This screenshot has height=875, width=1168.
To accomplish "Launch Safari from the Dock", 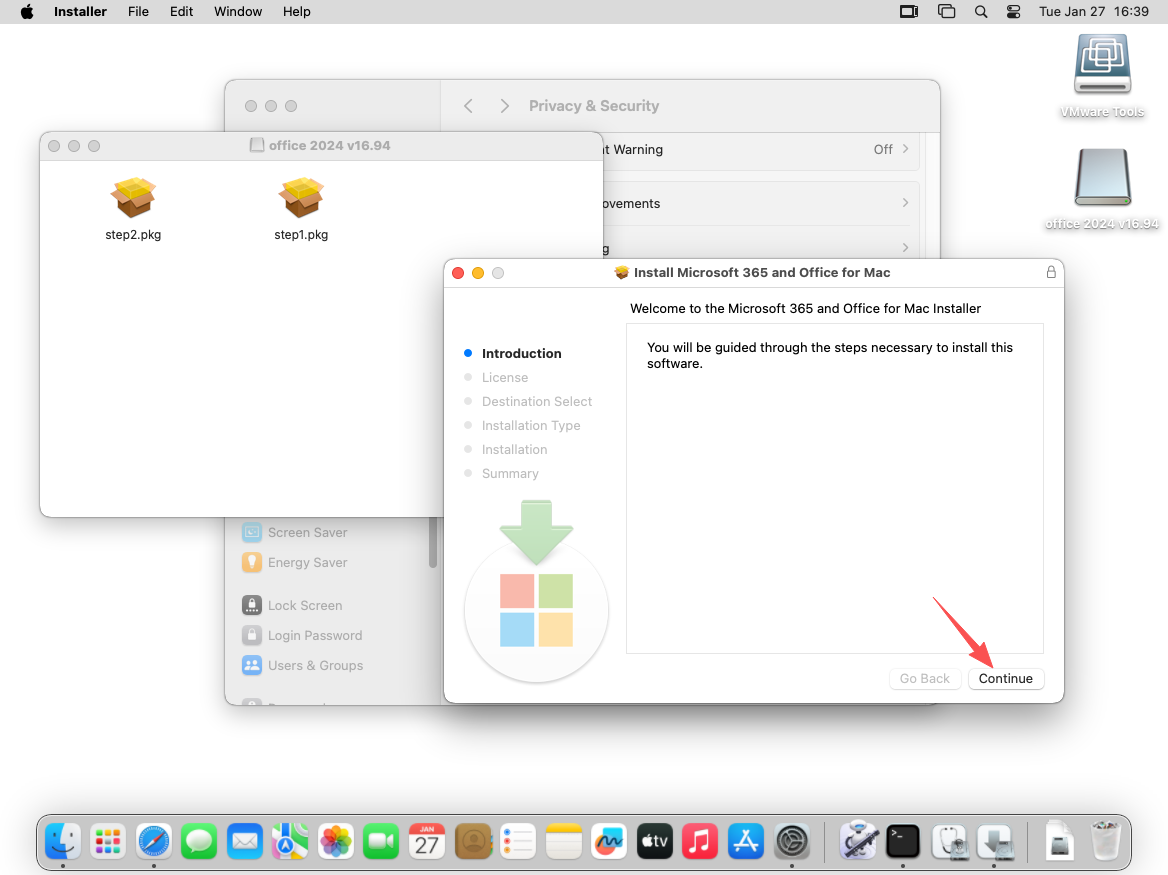I will click(154, 841).
